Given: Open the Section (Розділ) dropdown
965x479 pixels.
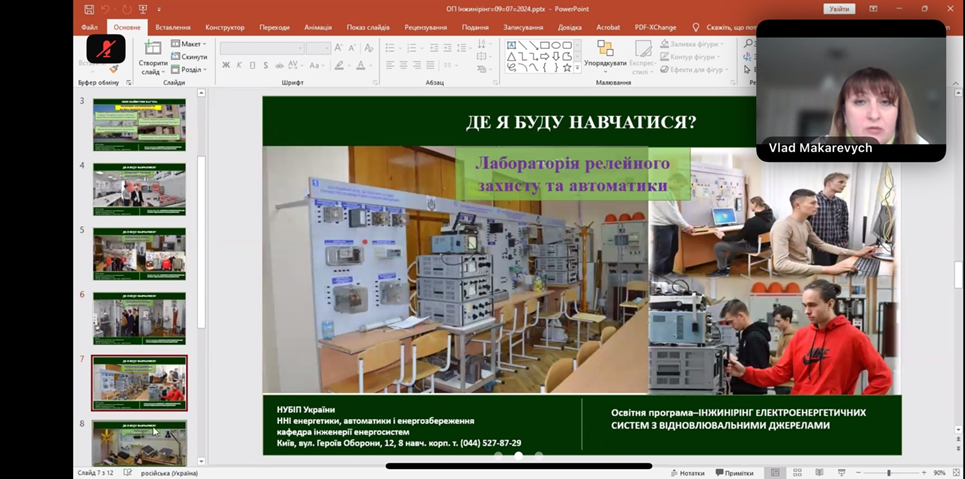Looking at the screenshot, I should (189, 70).
